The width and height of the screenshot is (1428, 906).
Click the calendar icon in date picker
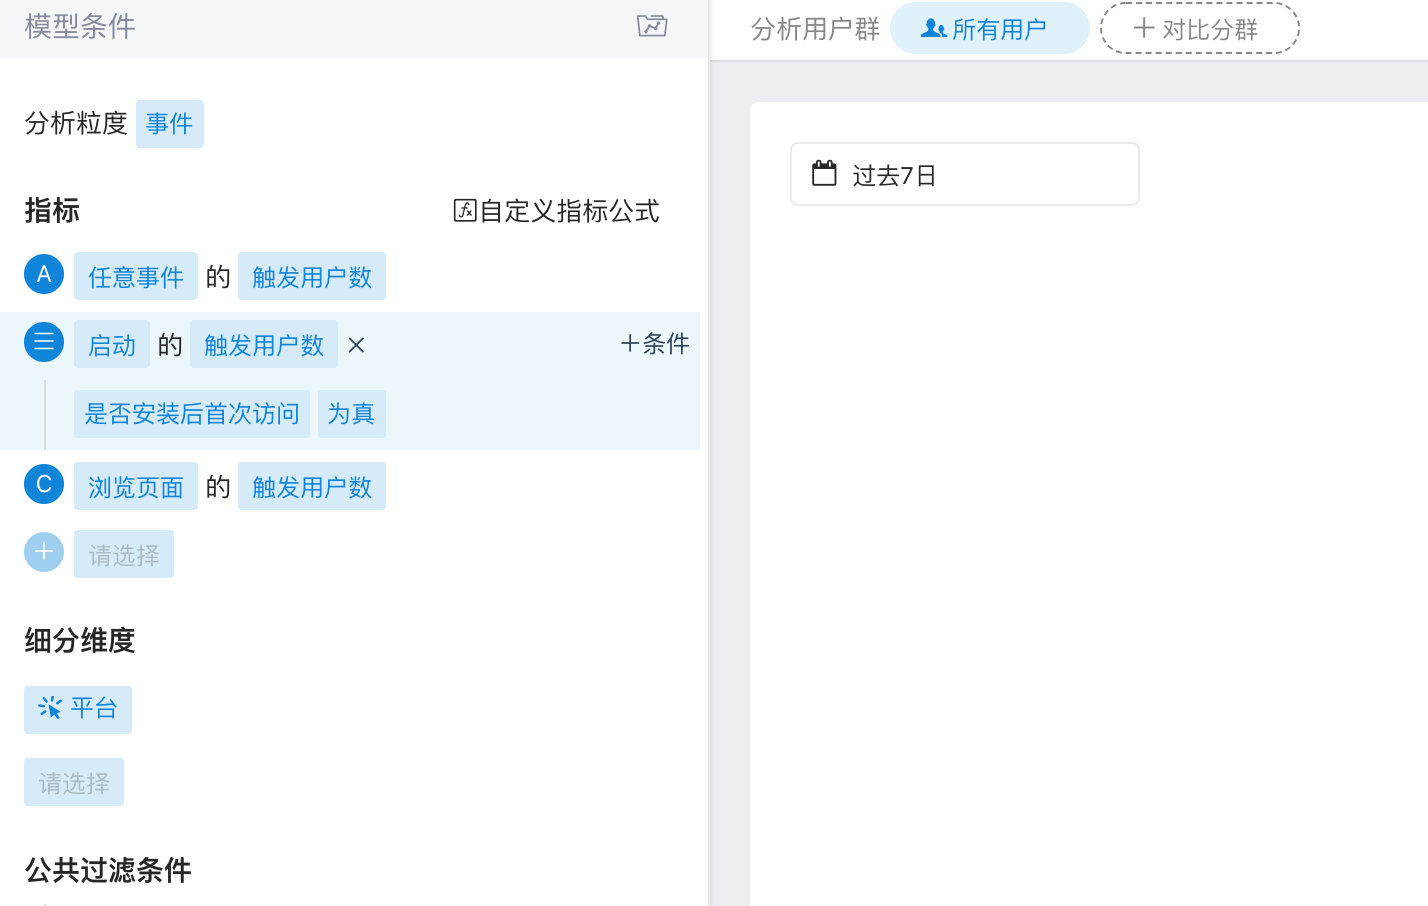tap(824, 174)
